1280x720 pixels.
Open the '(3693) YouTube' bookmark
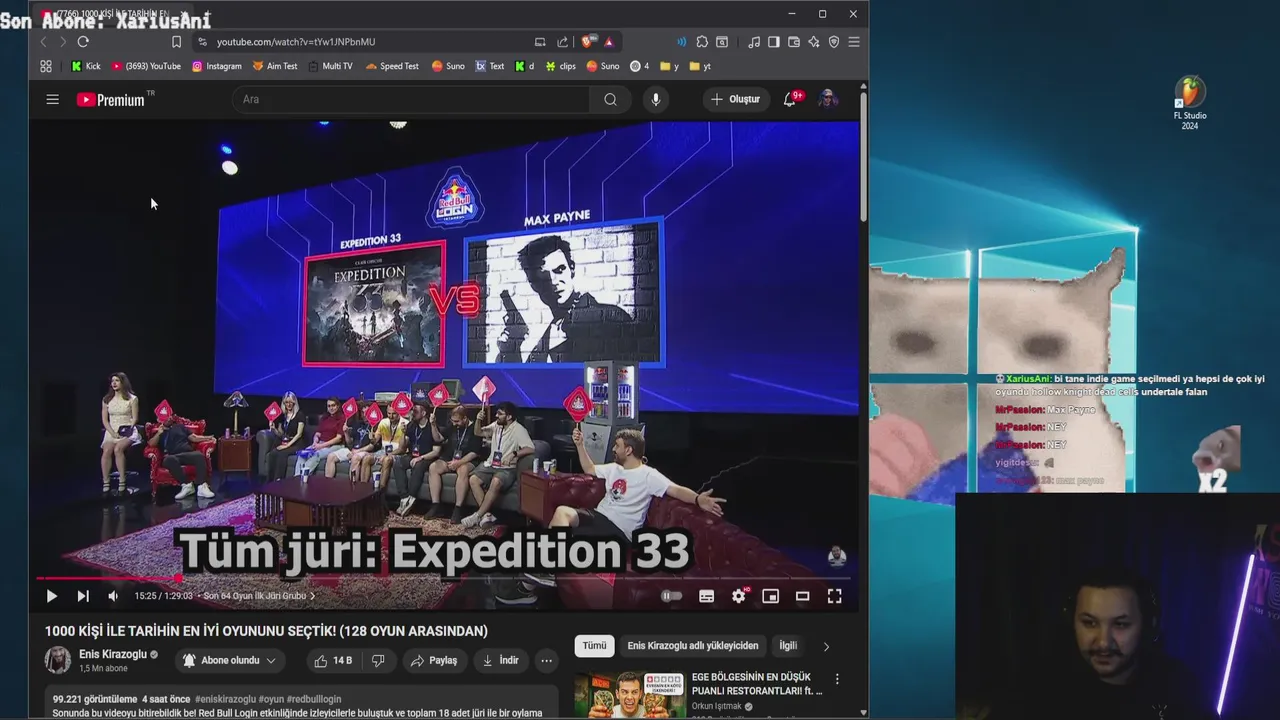146,66
